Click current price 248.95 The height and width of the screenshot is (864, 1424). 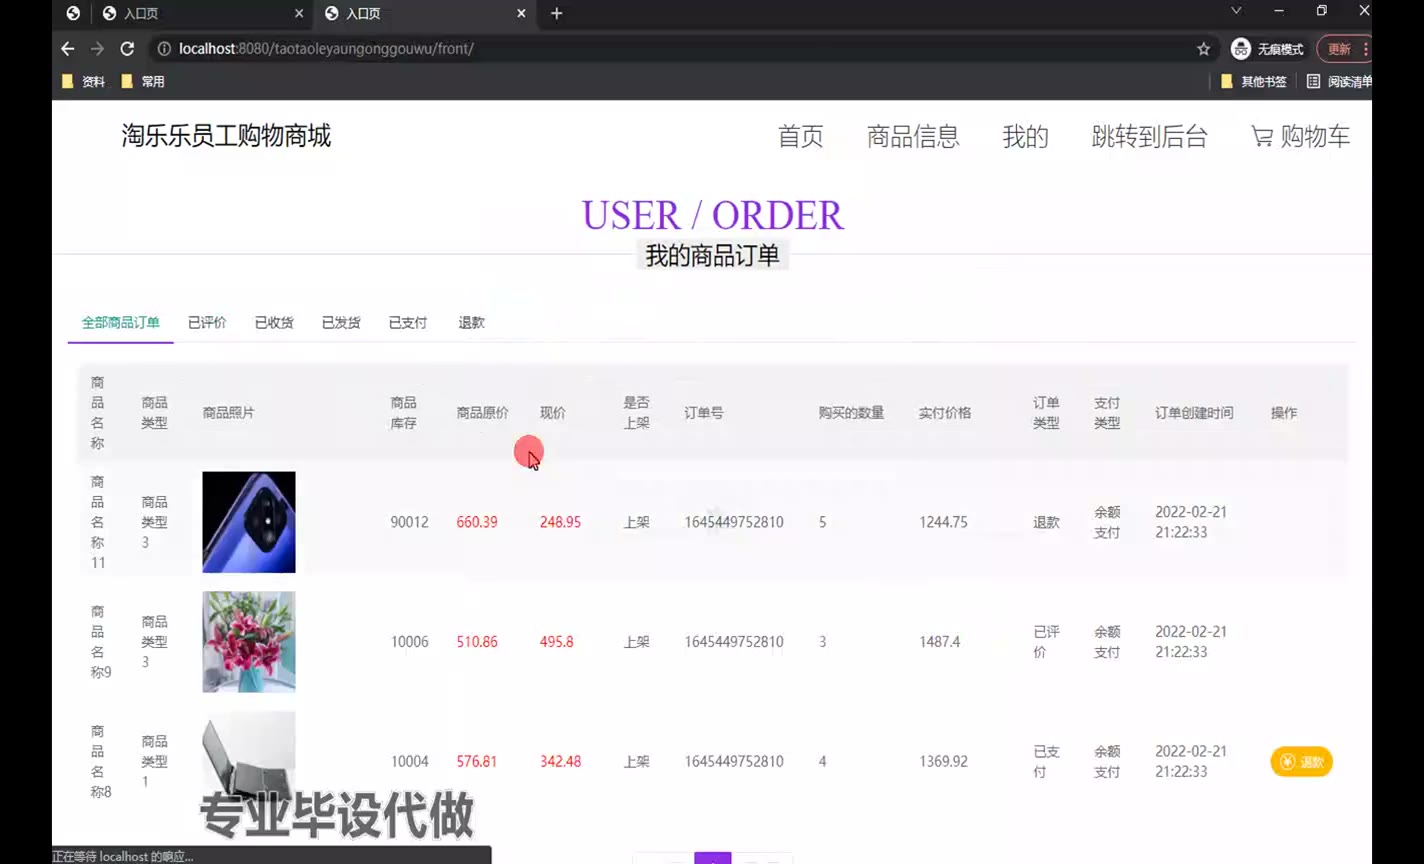coord(560,522)
